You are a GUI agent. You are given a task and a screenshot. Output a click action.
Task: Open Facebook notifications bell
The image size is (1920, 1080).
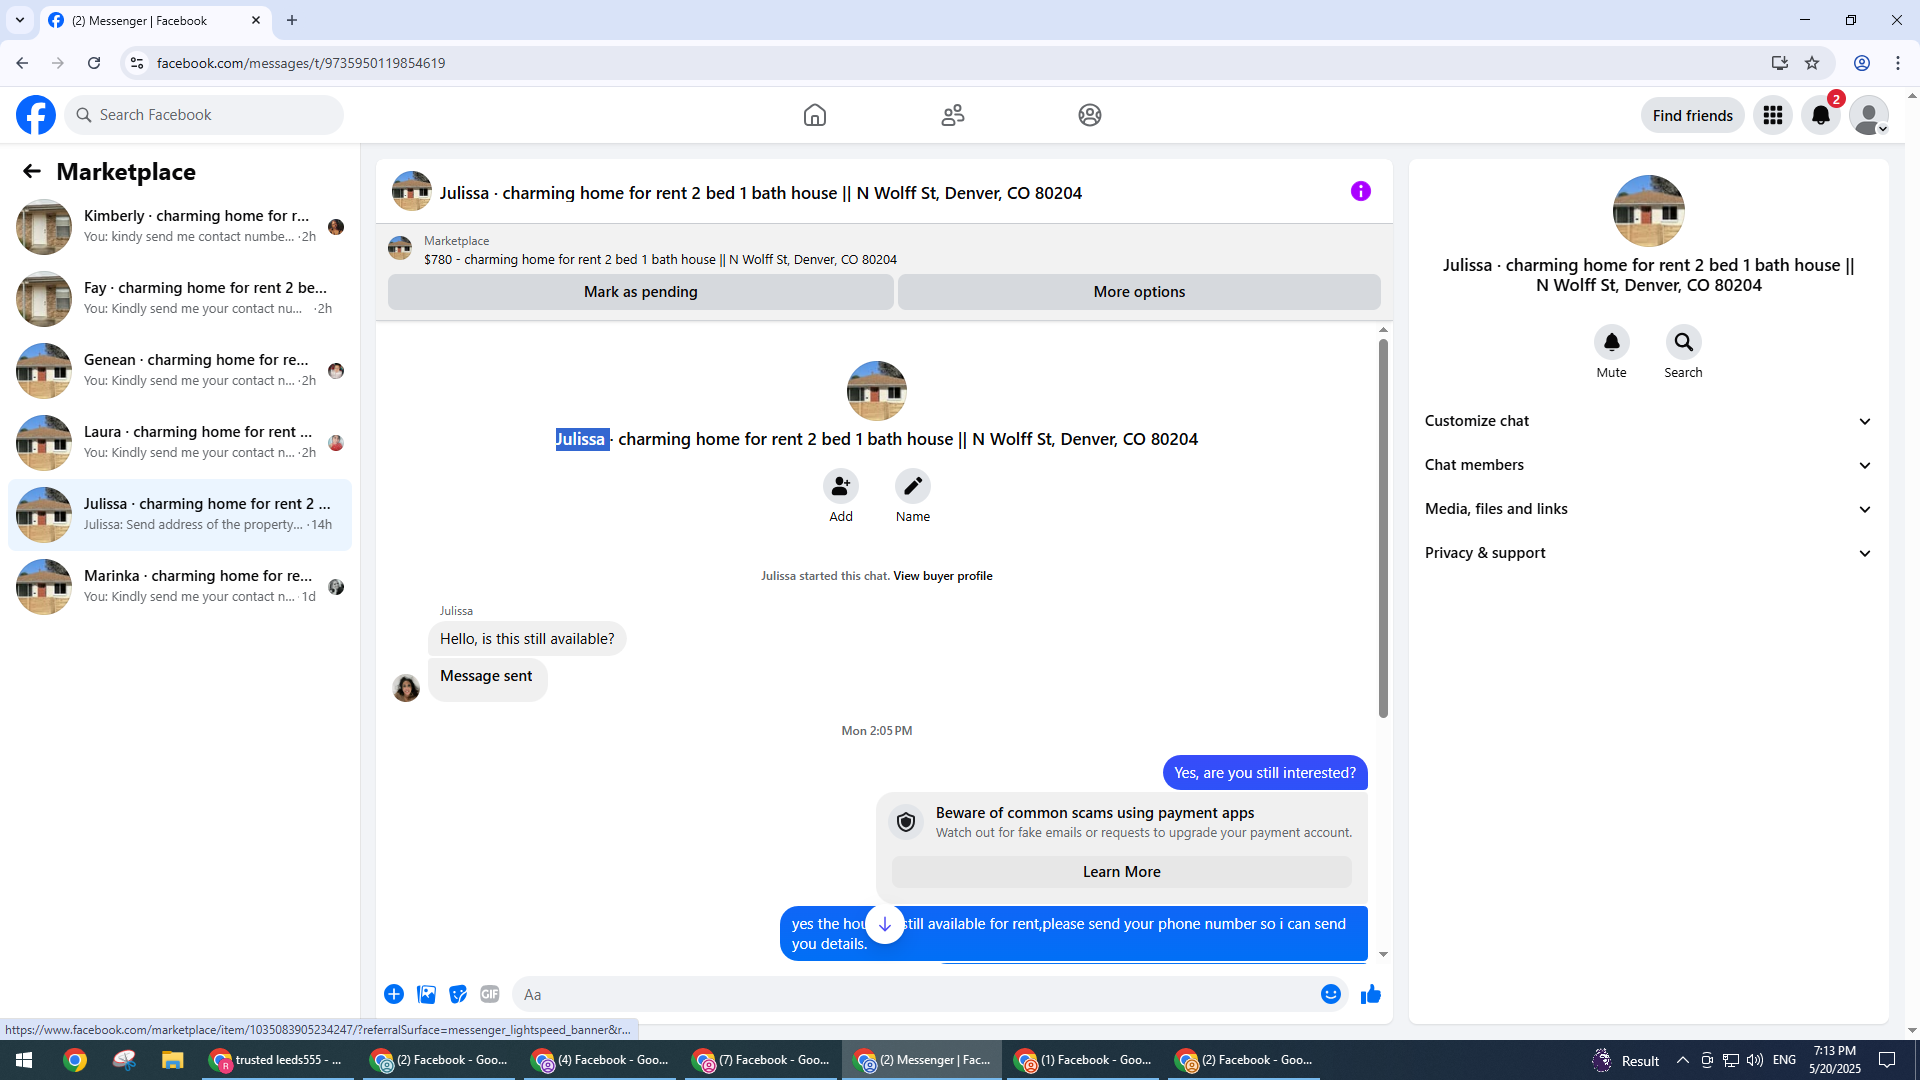click(1820, 115)
